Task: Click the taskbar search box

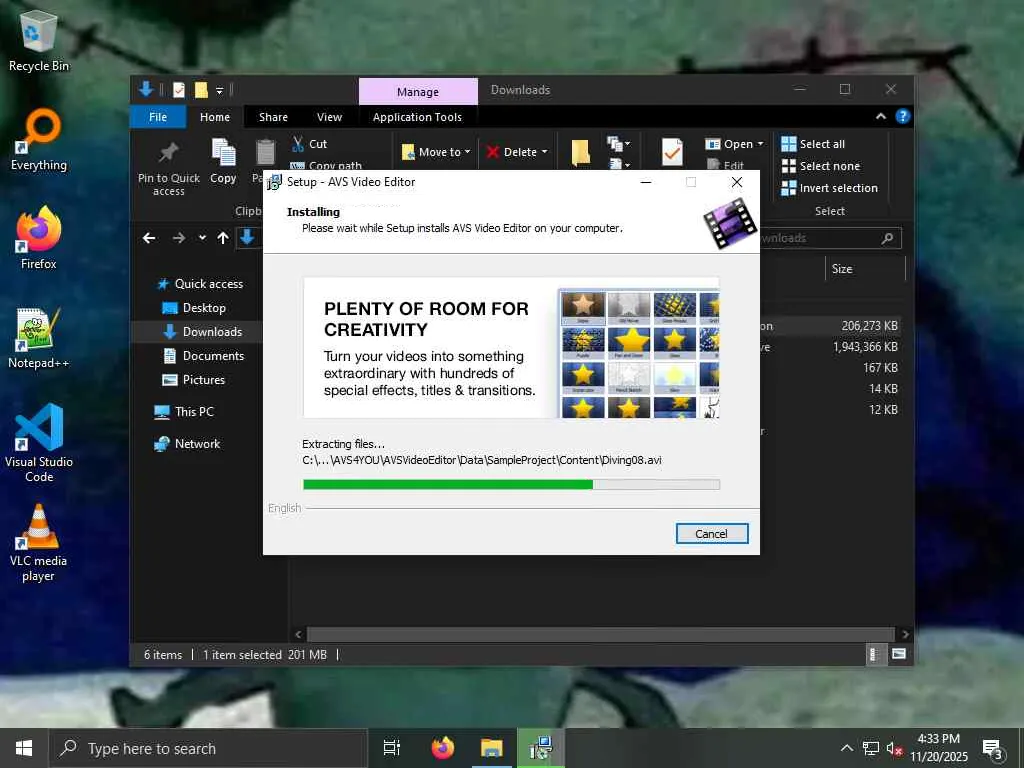Action: click(x=208, y=748)
